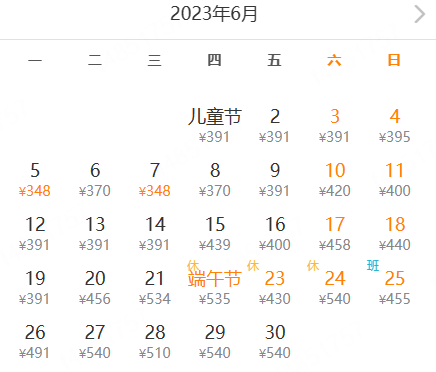
Task: Select workday June 25 priced ¥455
Action: pos(395,288)
